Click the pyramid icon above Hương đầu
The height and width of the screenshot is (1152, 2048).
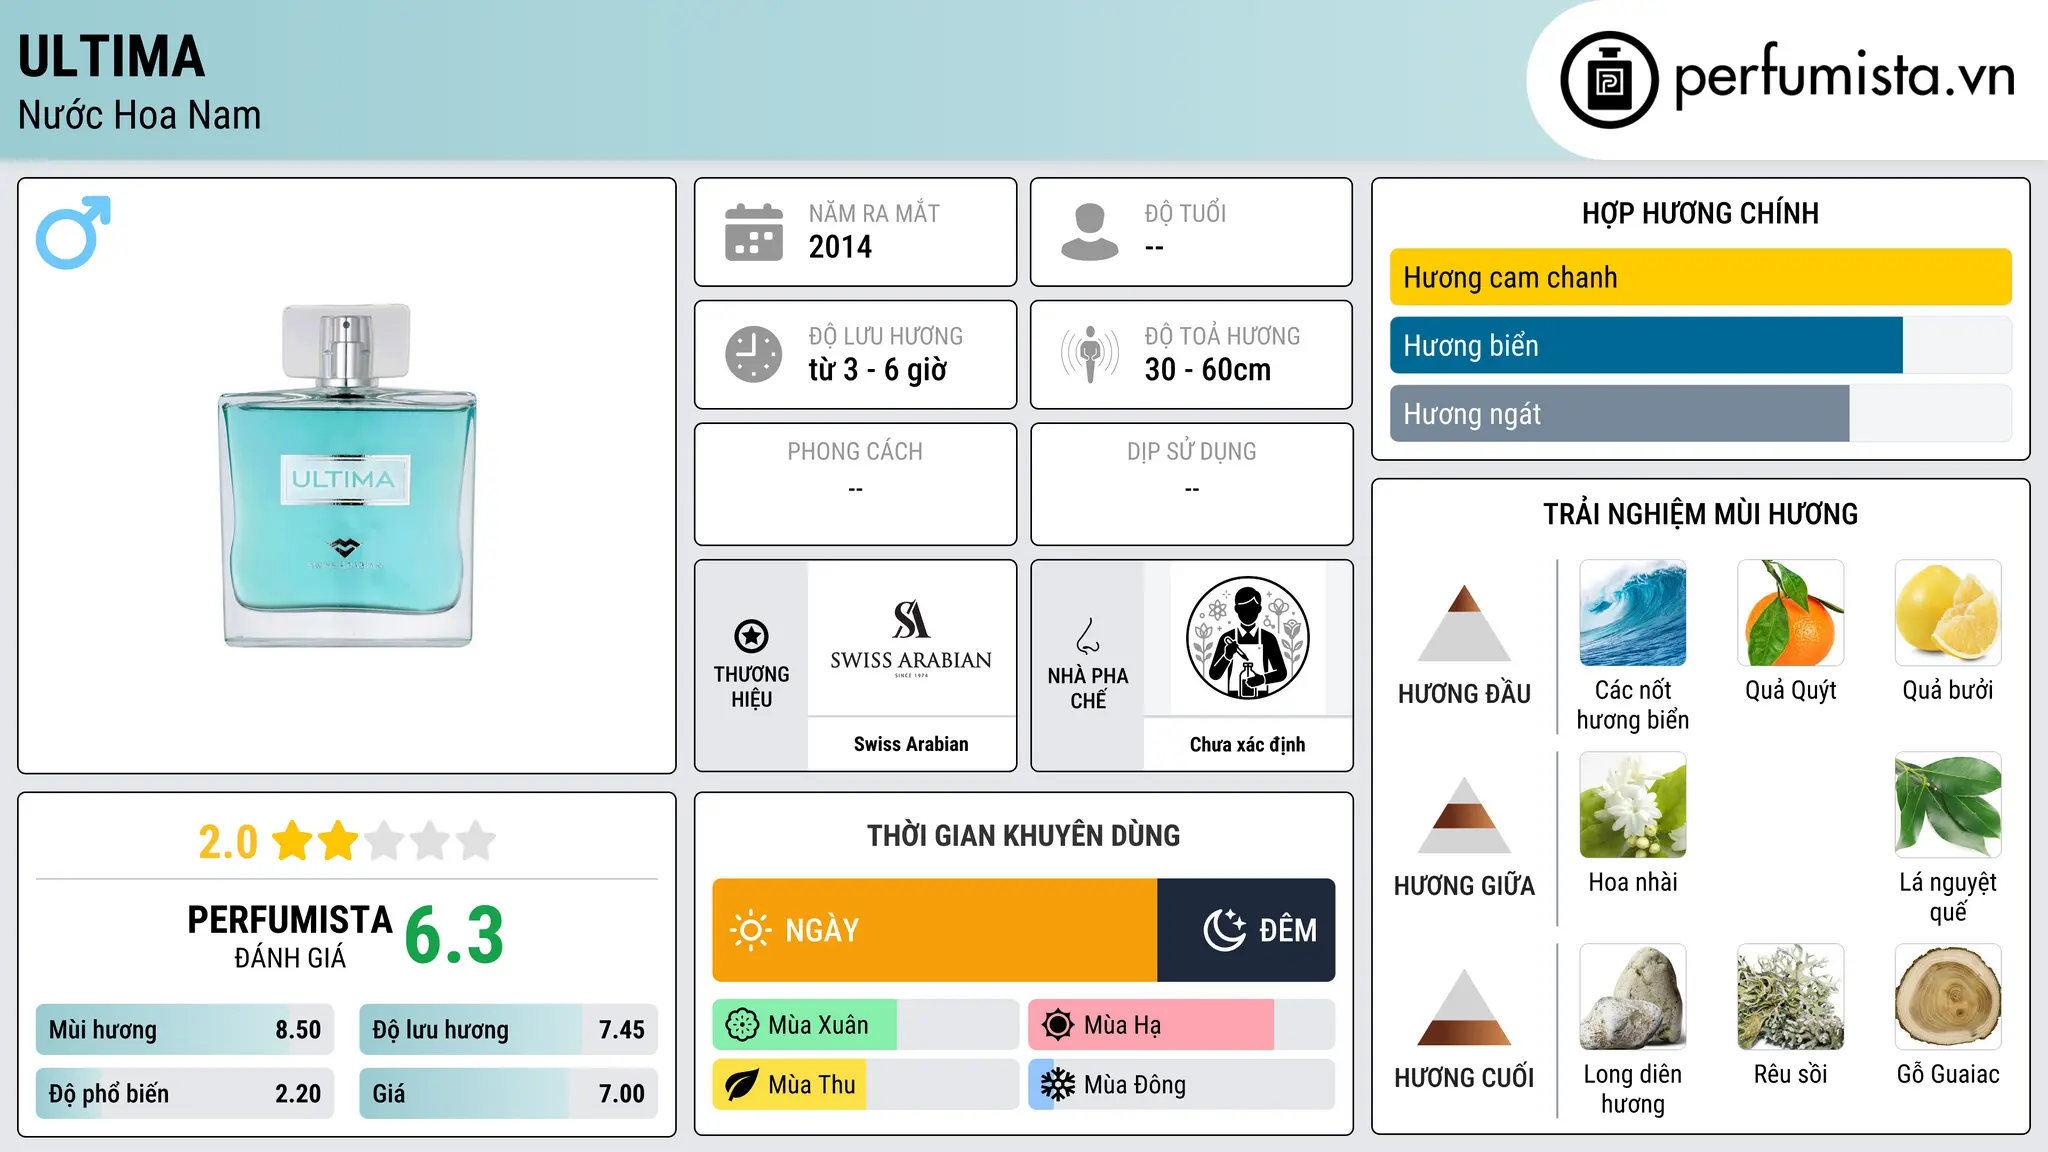point(1464,622)
